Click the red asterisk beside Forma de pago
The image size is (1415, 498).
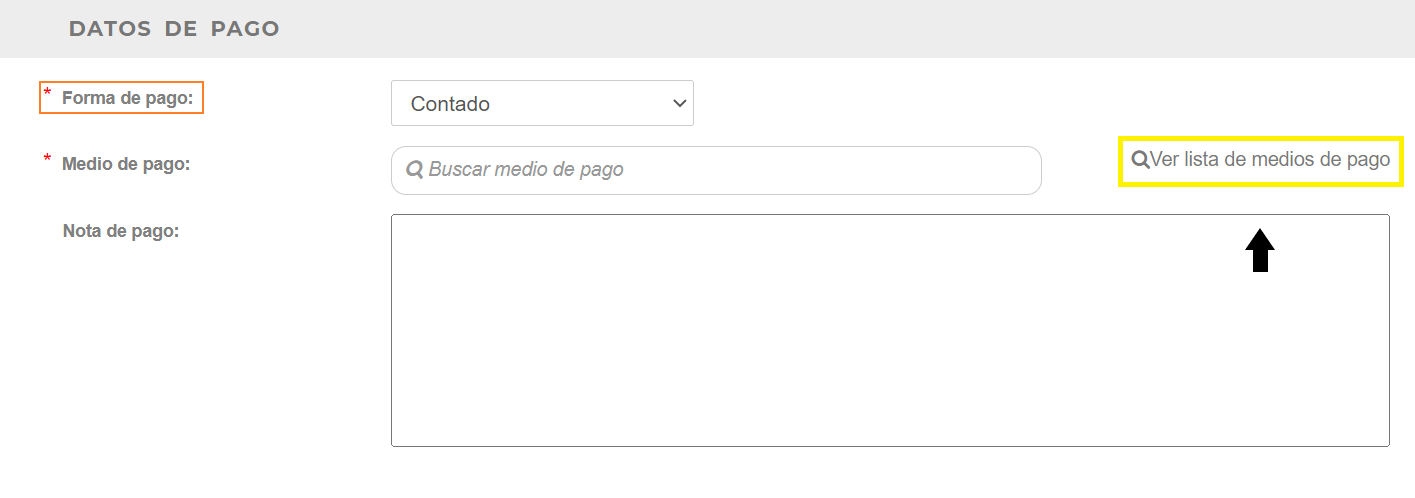click(47, 93)
